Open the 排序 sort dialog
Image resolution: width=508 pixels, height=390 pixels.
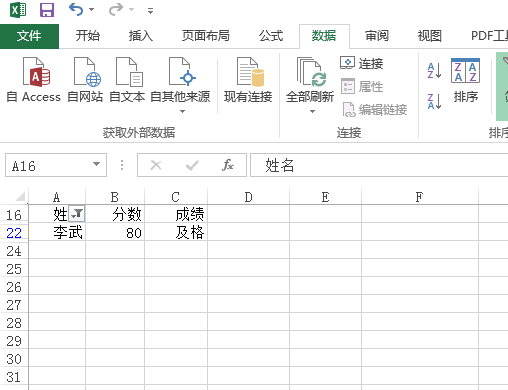465,80
